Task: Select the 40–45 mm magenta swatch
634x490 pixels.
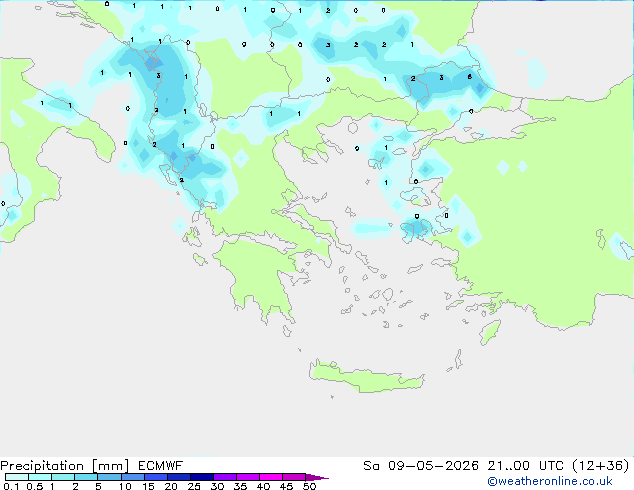Action: pos(271,477)
